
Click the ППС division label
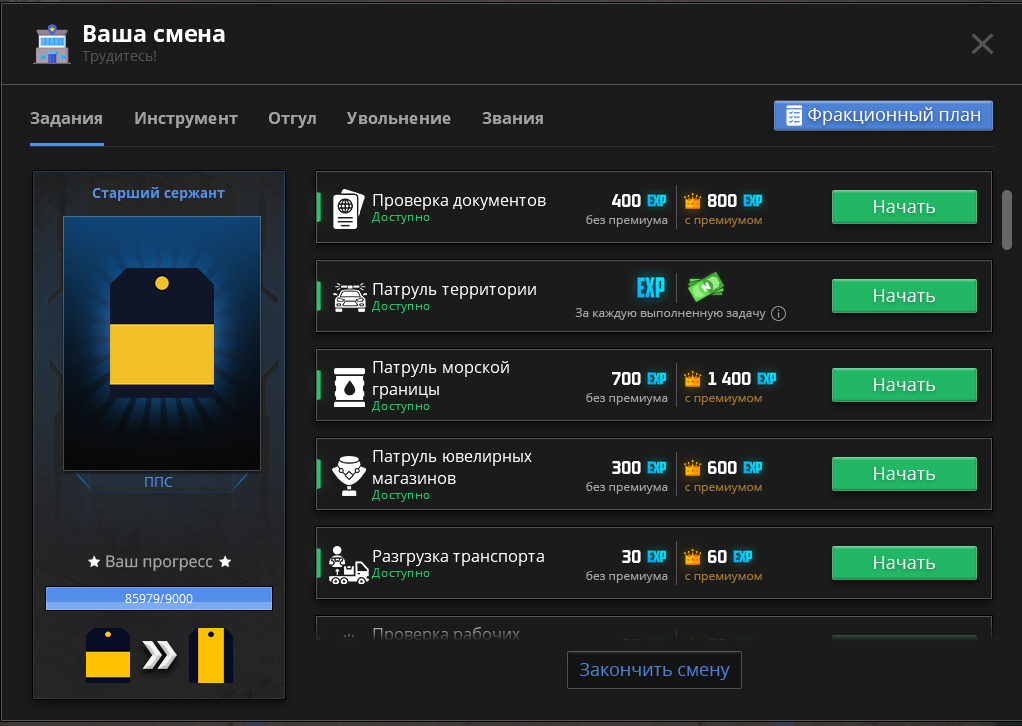pos(158,482)
